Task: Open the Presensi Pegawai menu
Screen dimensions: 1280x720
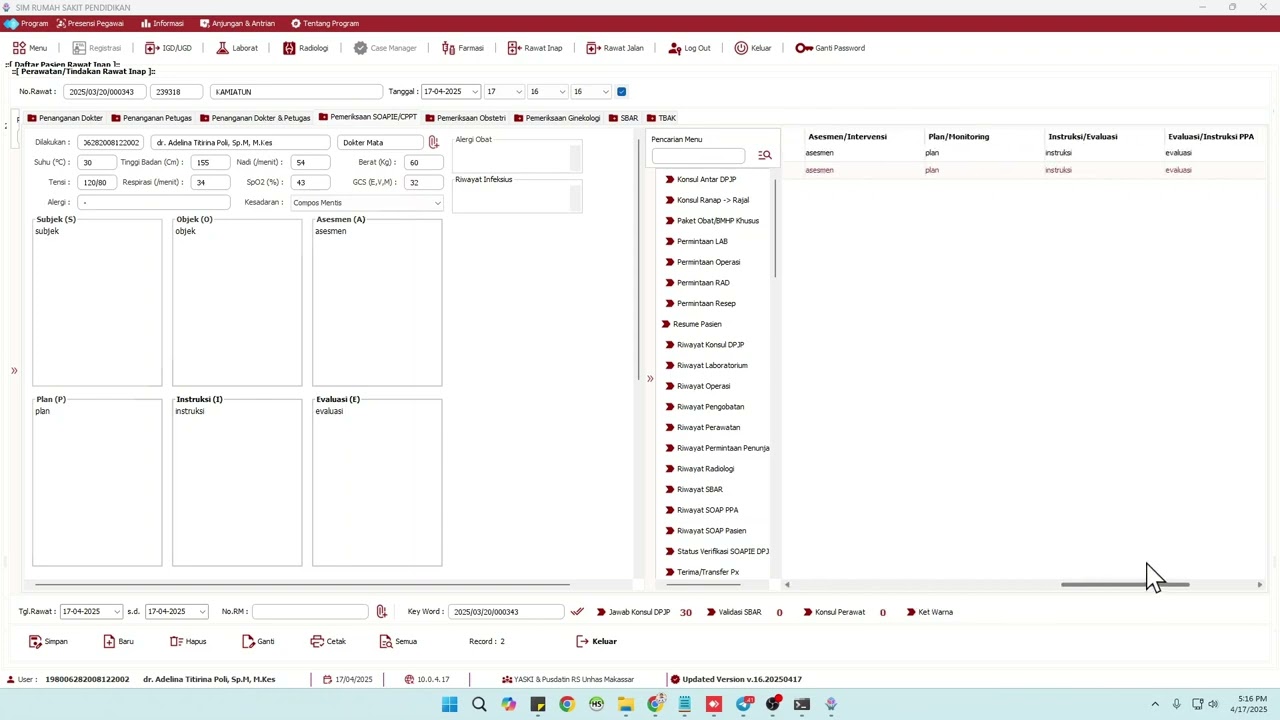Action: (90, 23)
